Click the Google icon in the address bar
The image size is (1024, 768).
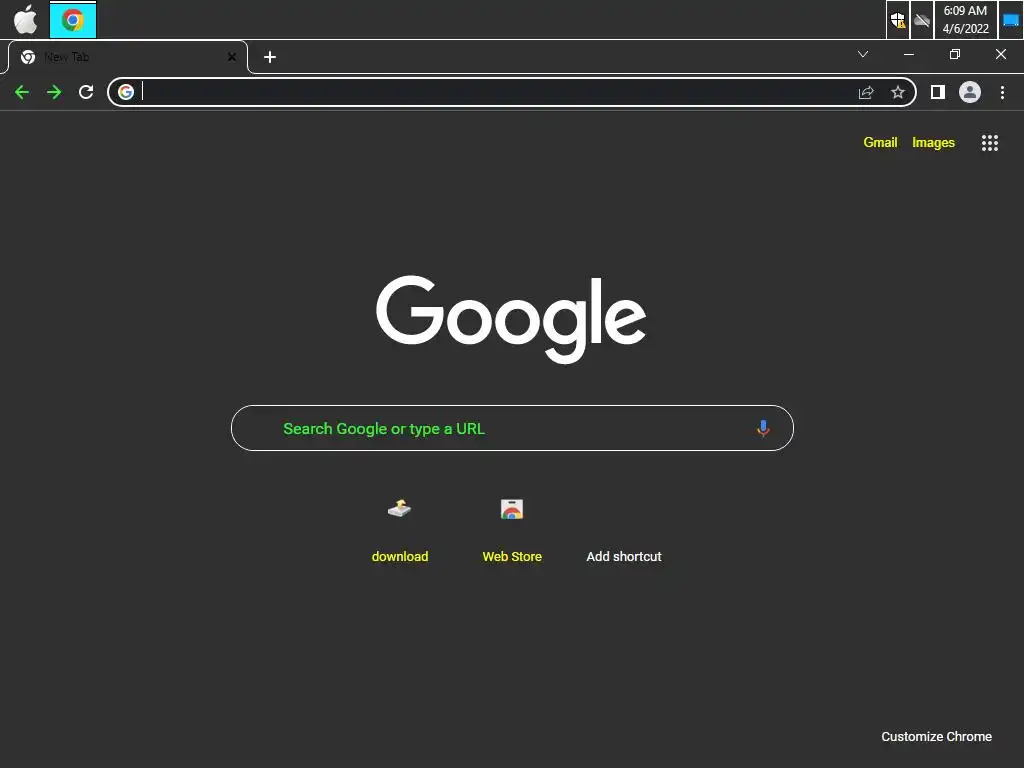126,92
